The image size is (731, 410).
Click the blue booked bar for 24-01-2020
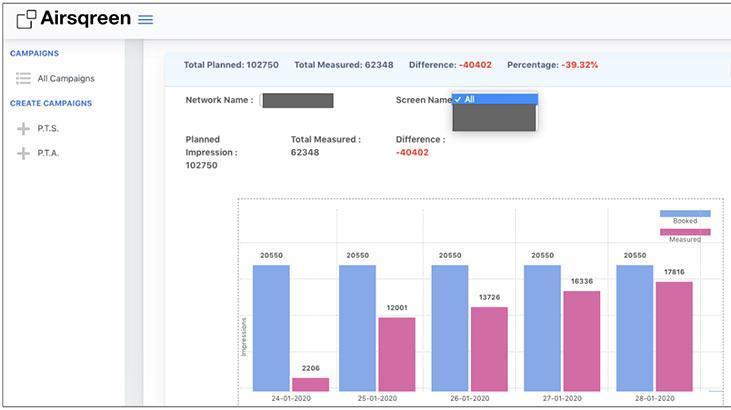pos(271,328)
